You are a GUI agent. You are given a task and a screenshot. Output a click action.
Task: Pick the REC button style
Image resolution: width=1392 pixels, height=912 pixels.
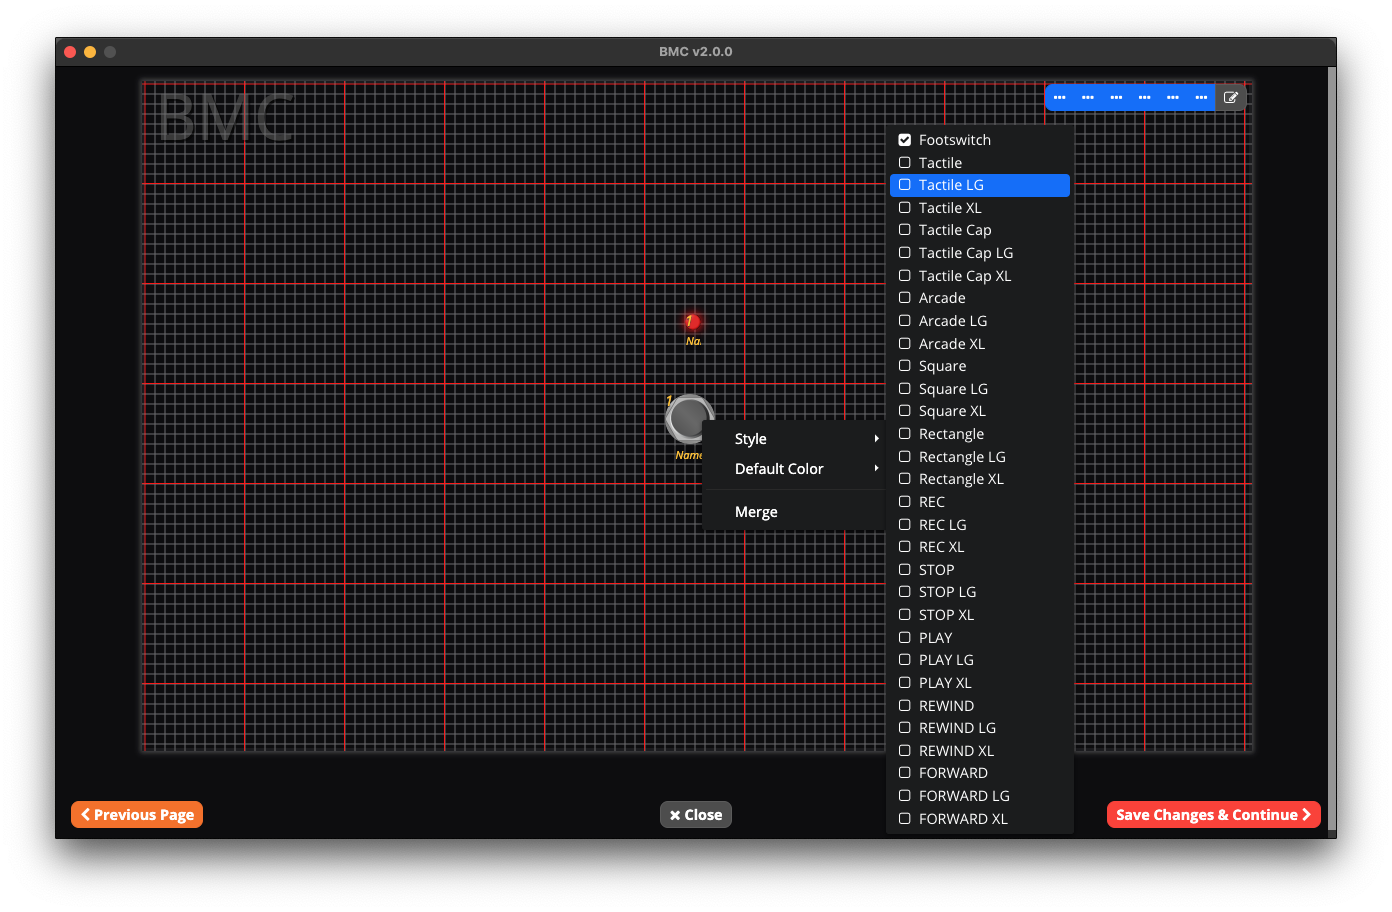pos(980,502)
